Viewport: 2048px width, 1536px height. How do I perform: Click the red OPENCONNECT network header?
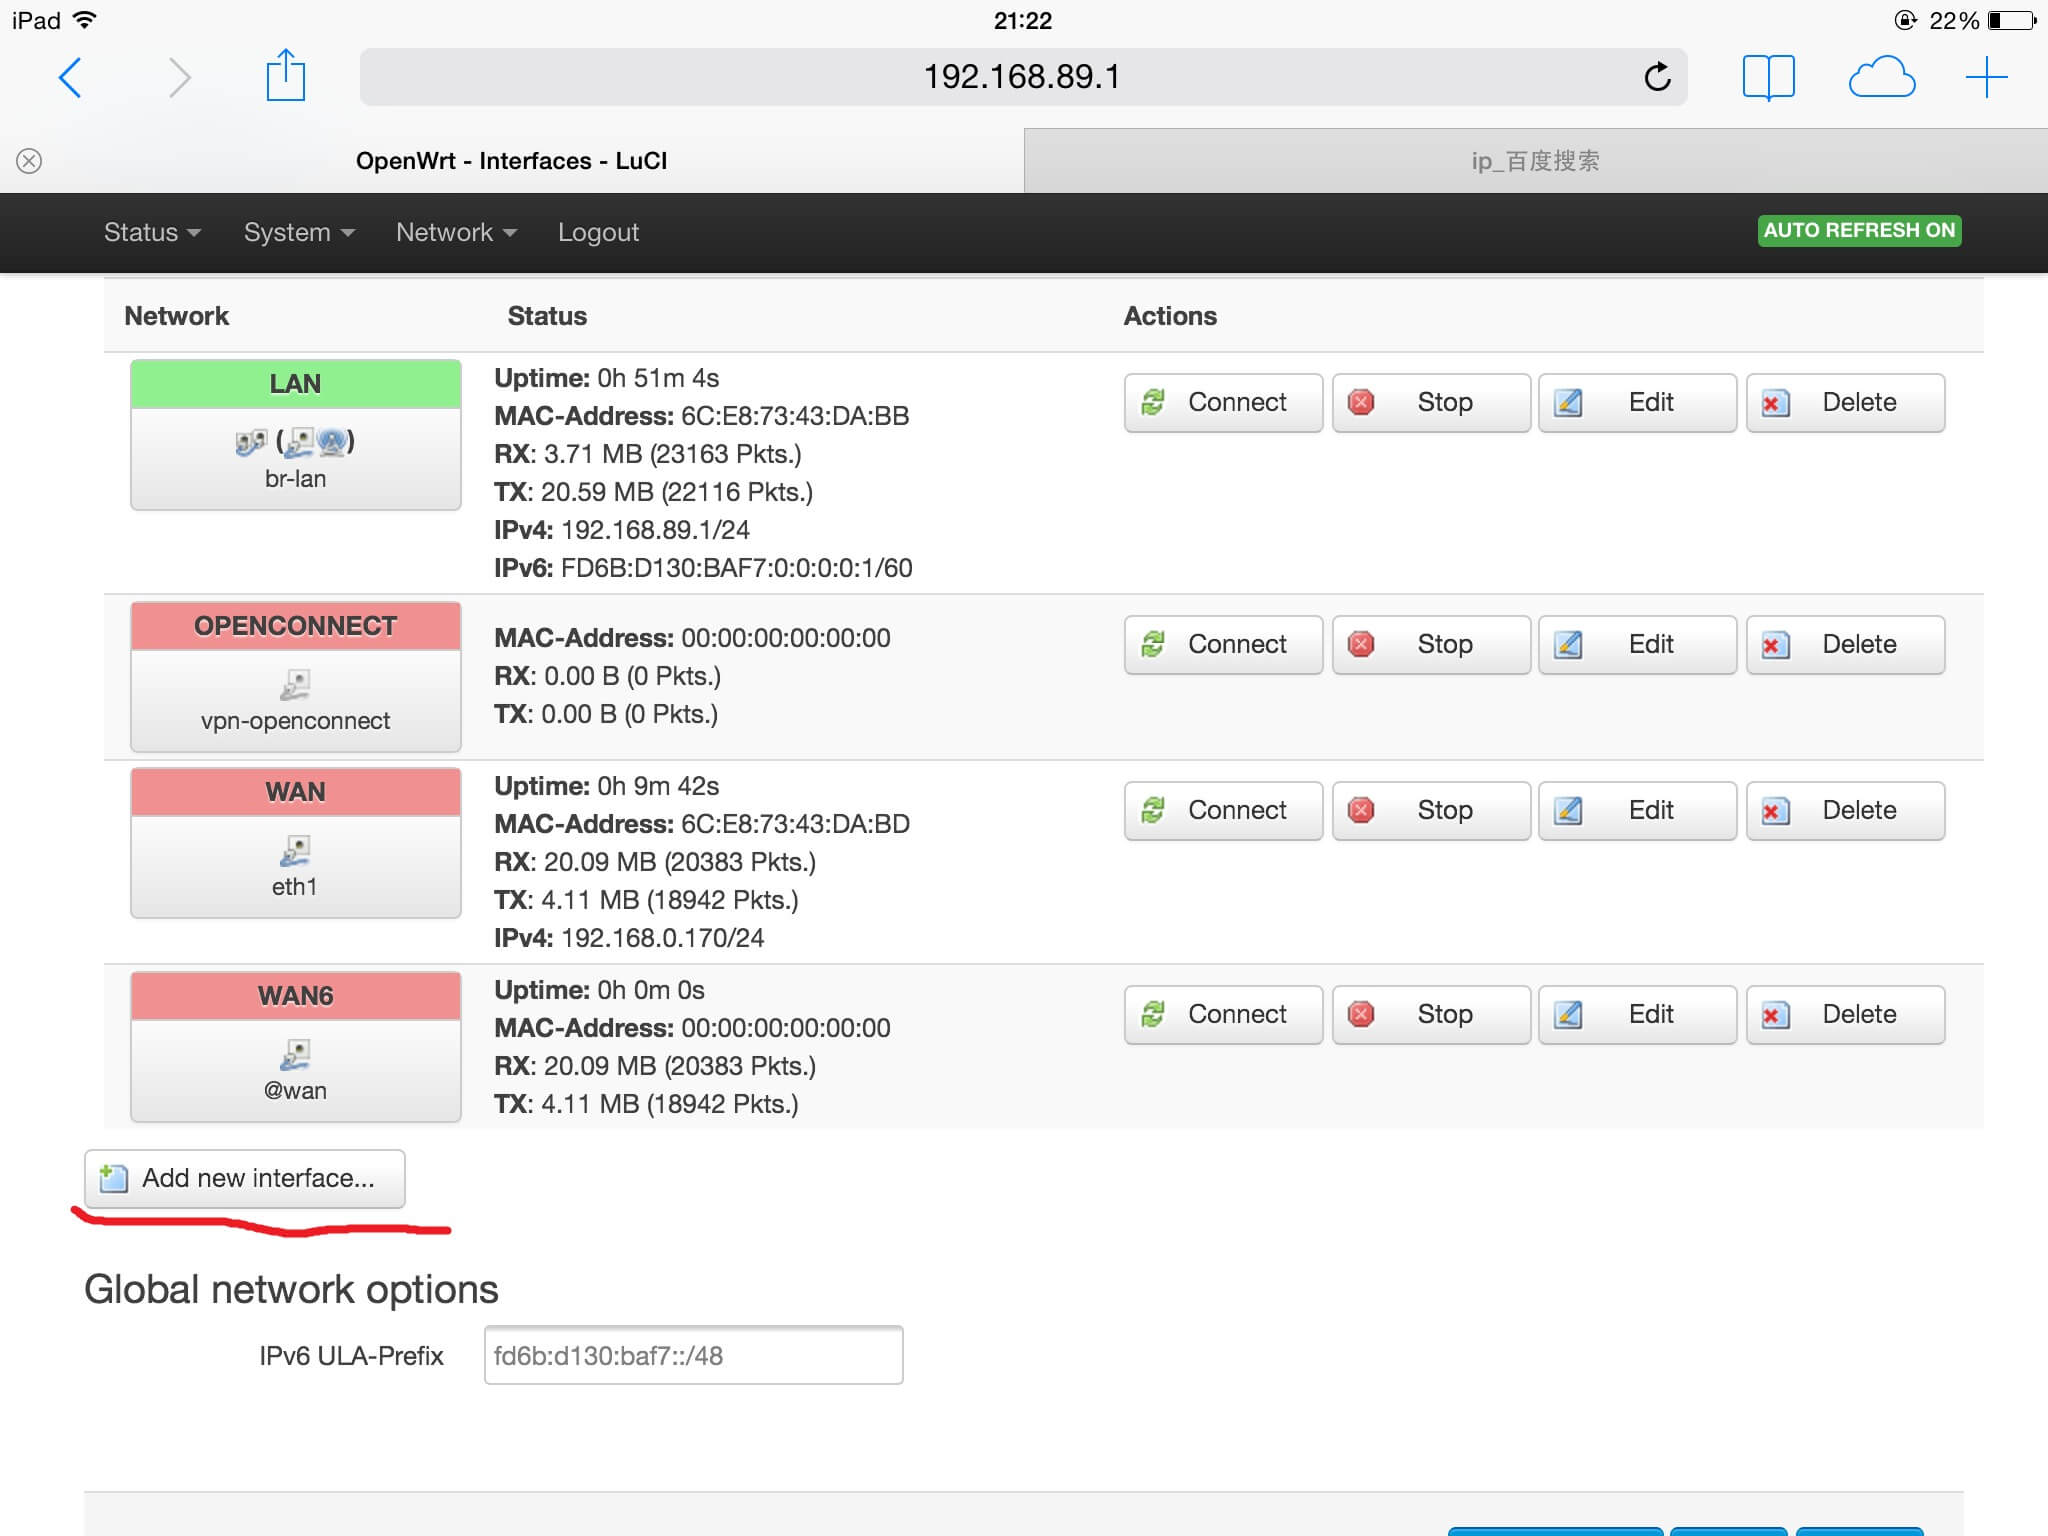[295, 626]
